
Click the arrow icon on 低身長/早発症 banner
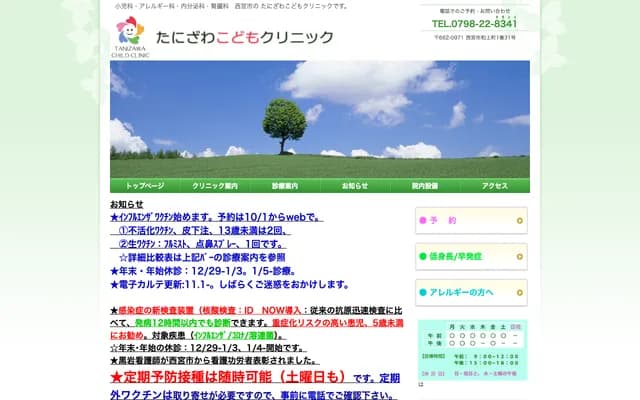(x=519, y=256)
